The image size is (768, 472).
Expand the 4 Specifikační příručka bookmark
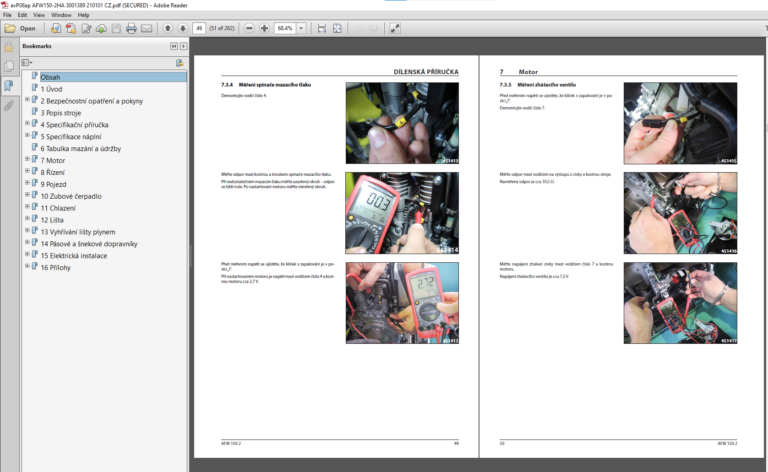click(x=27, y=123)
